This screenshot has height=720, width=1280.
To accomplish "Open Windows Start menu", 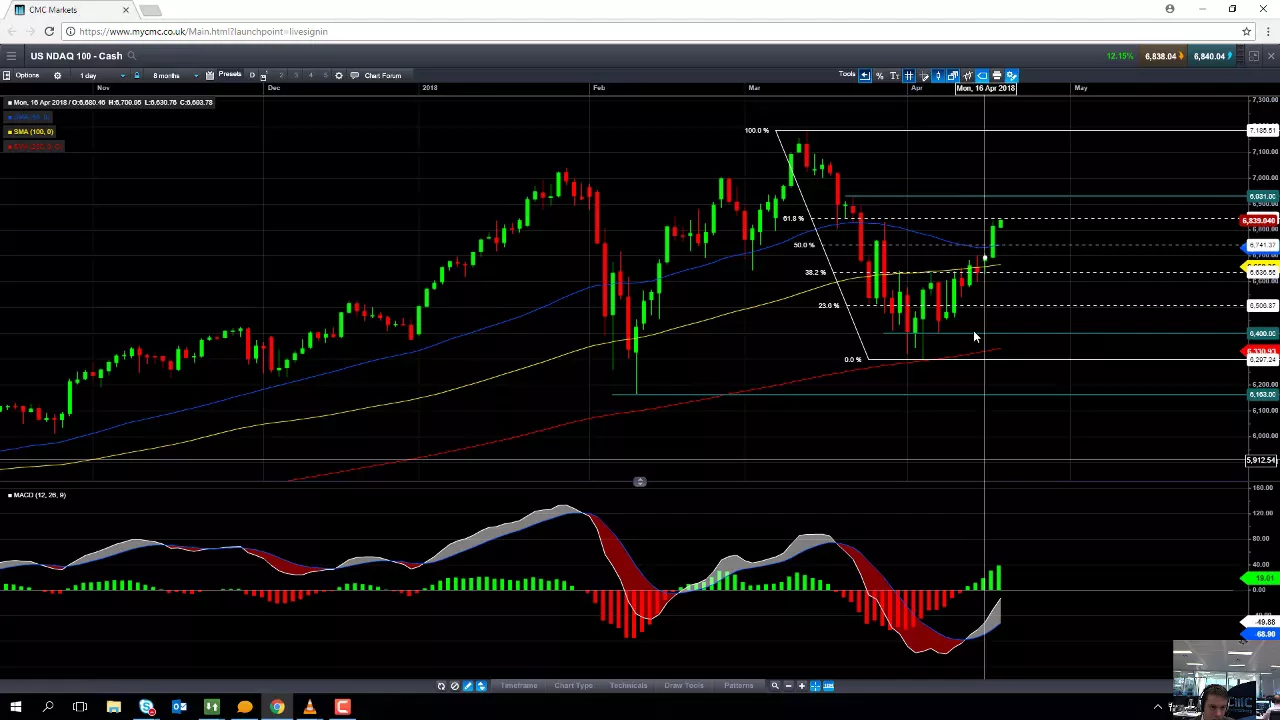I will click(x=15, y=708).
